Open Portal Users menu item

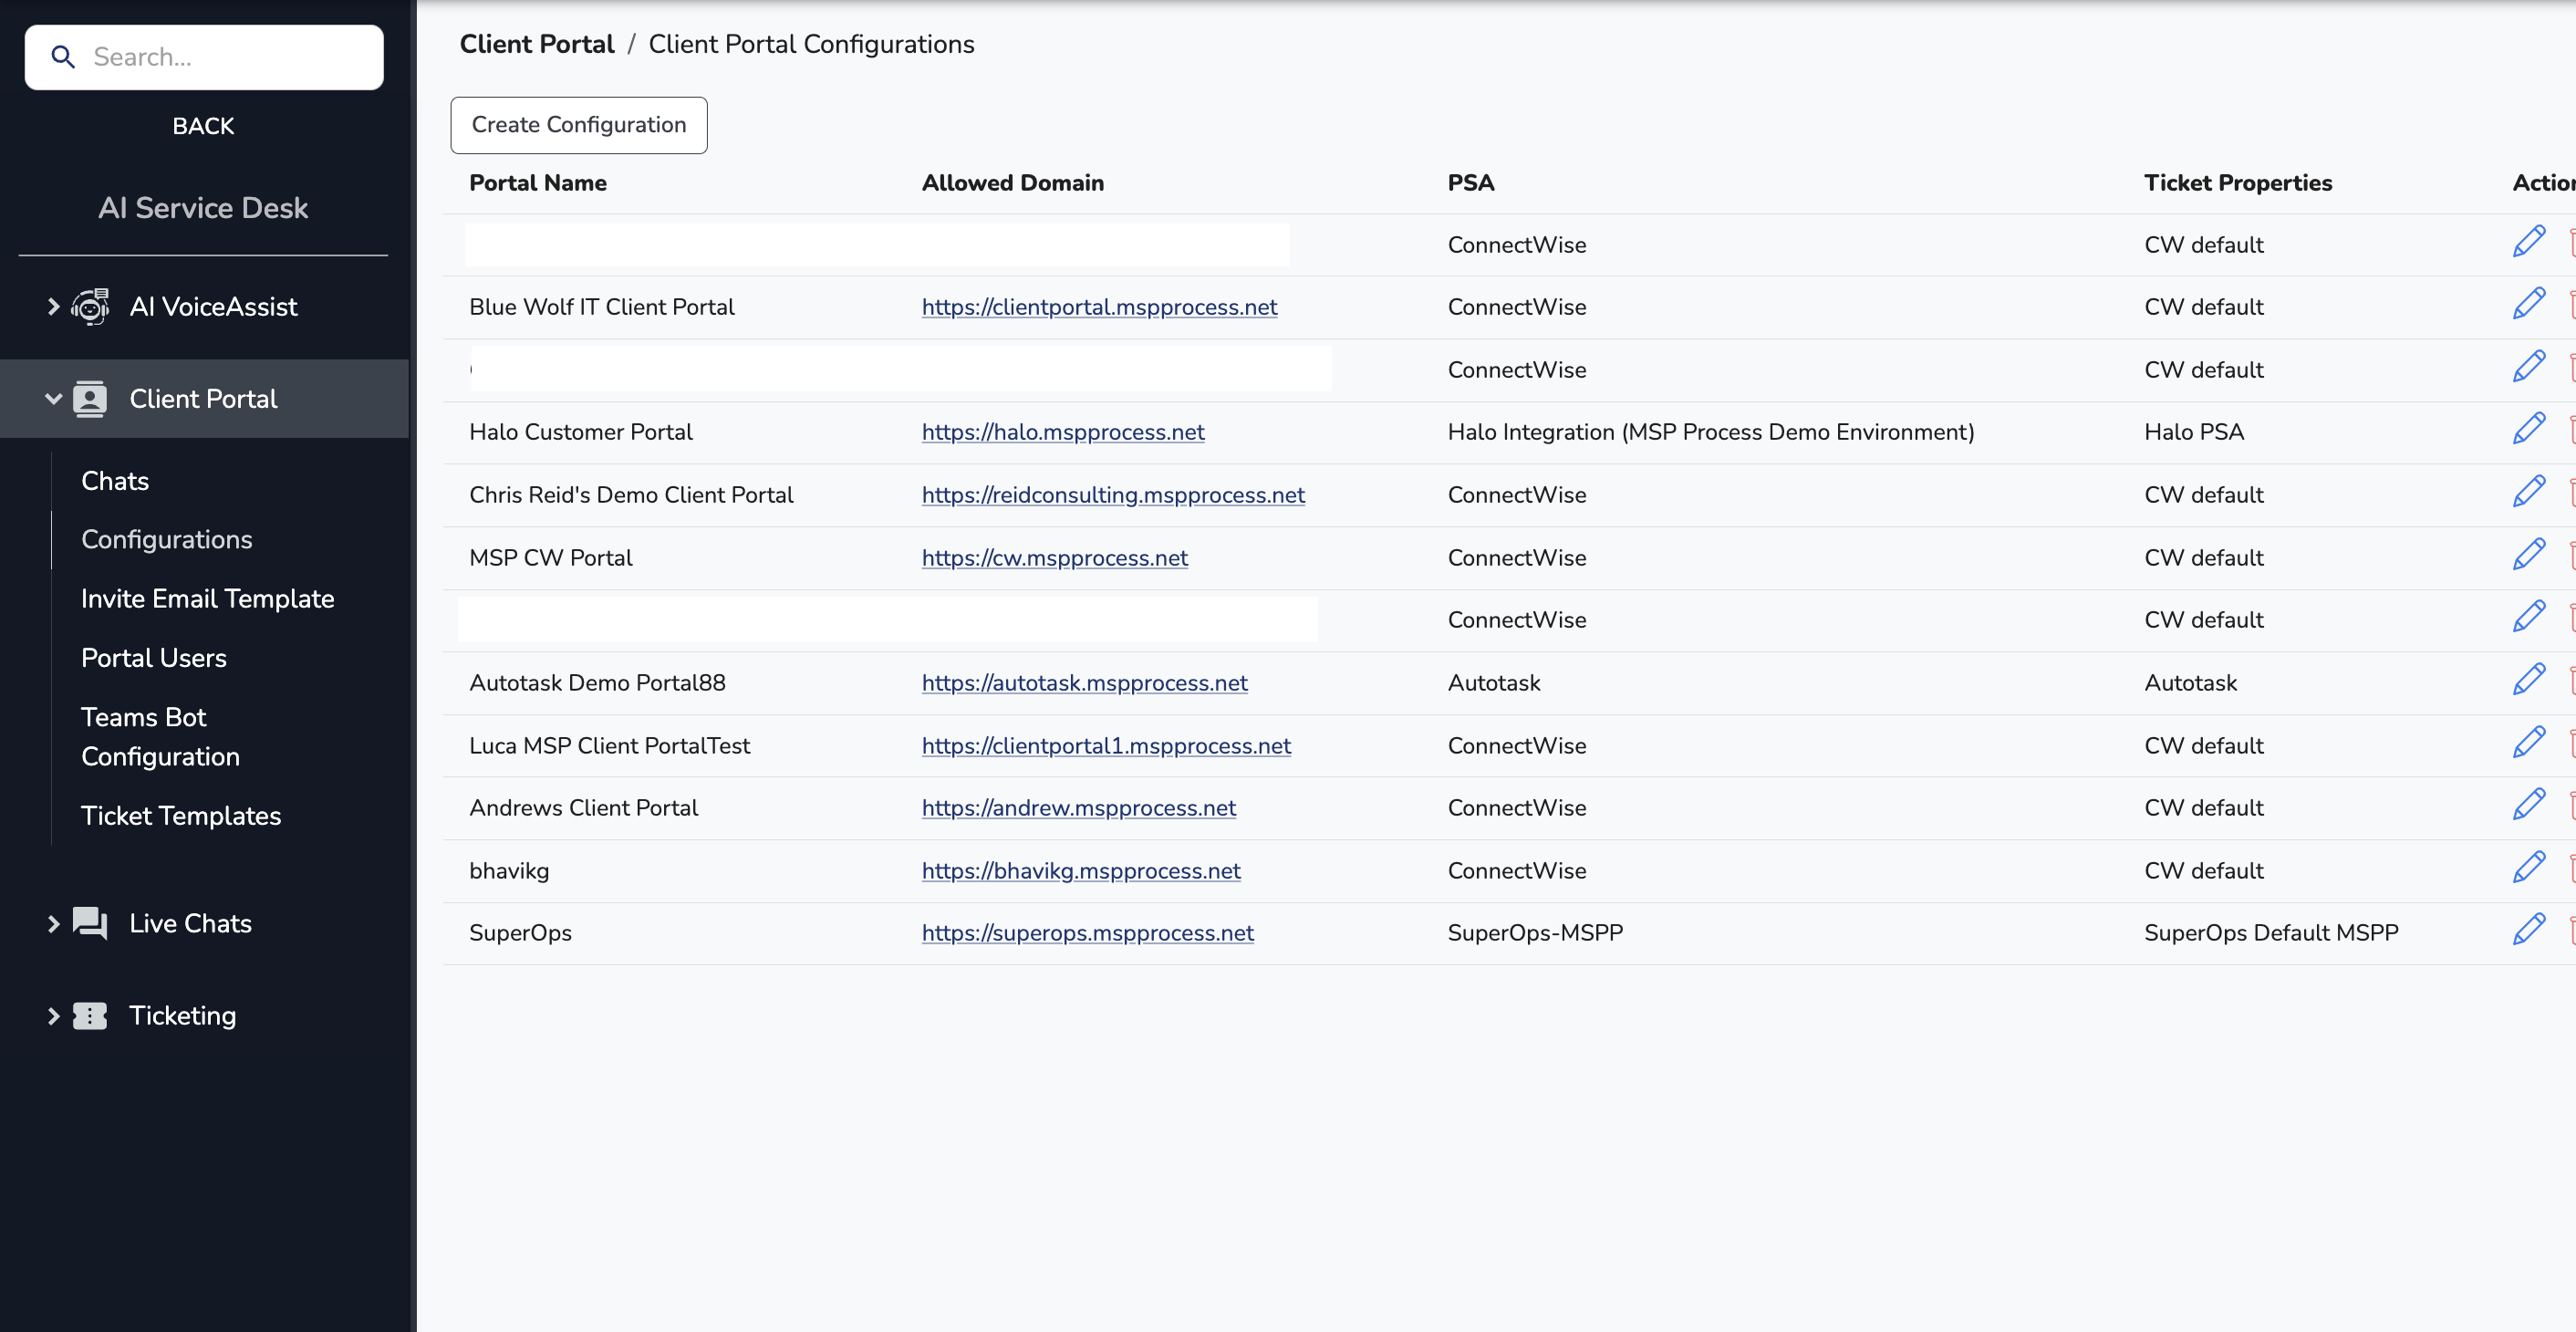[x=154, y=658]
